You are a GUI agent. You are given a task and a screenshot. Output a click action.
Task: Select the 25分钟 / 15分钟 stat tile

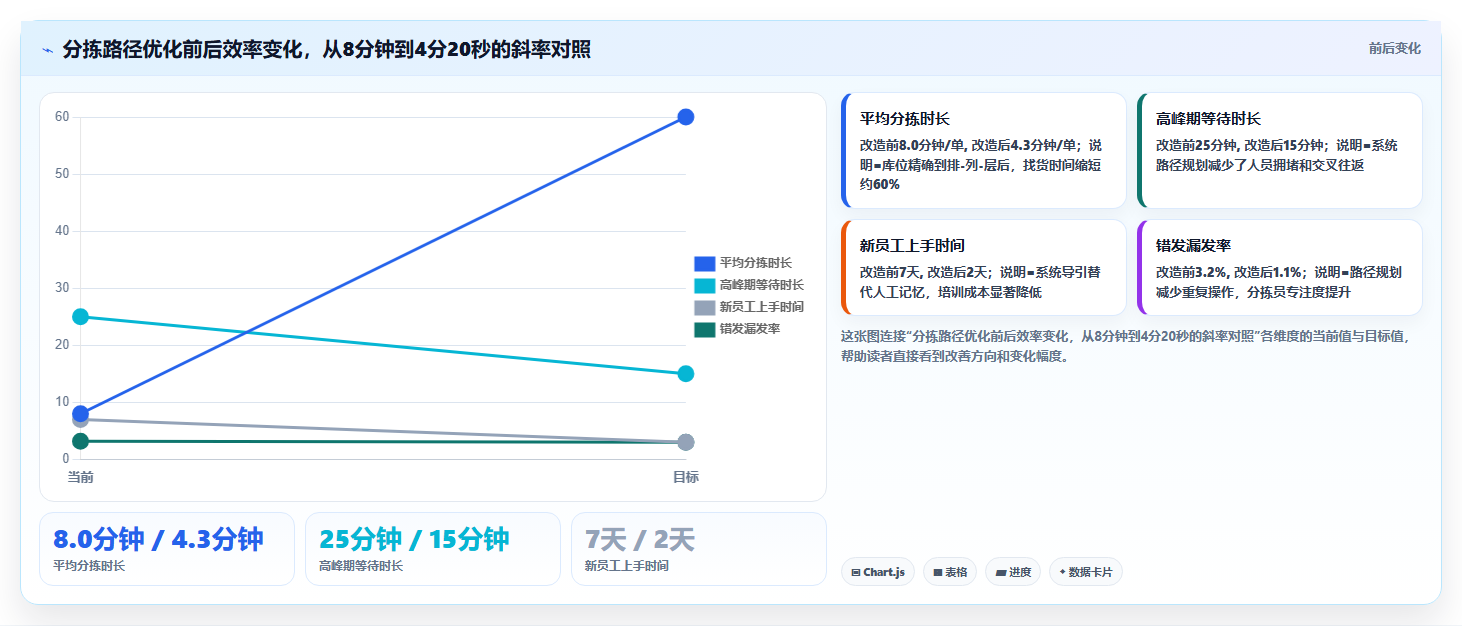(433, 549)
